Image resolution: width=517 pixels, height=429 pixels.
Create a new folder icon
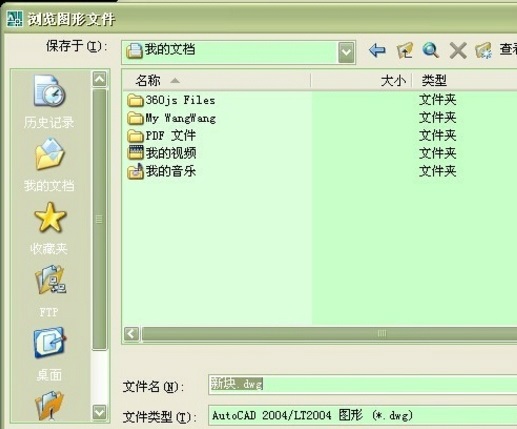(x=483, y=51)
